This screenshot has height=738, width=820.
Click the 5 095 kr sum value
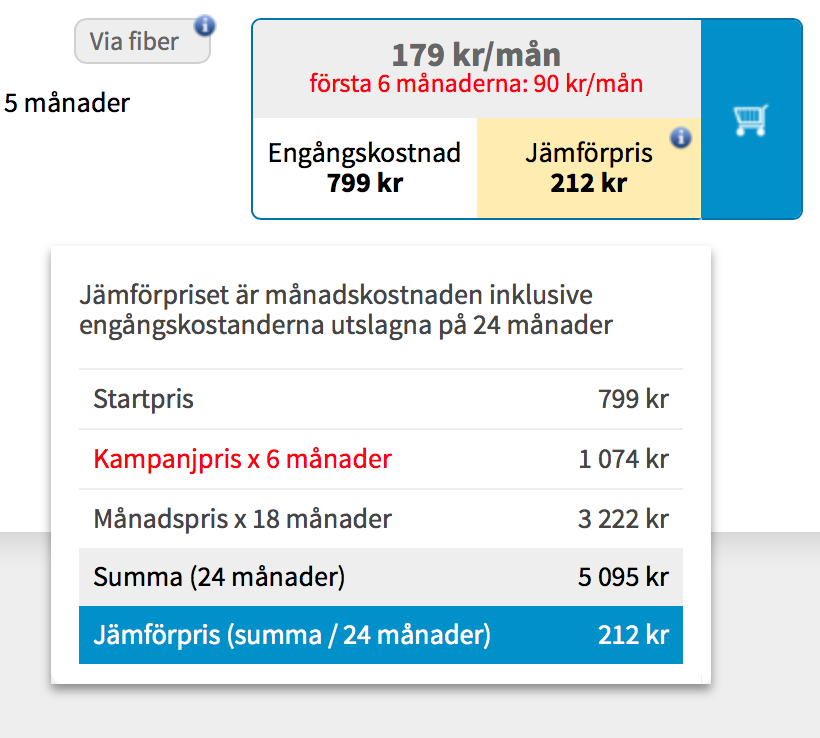624,577
